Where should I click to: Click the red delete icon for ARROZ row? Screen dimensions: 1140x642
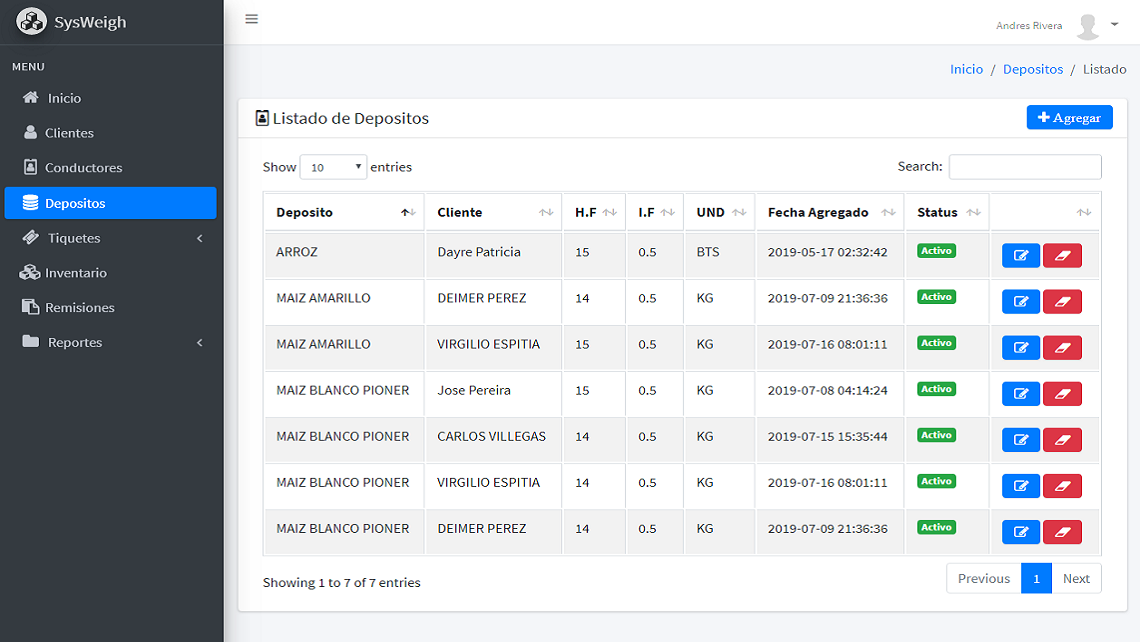(x=1062, y=256)
